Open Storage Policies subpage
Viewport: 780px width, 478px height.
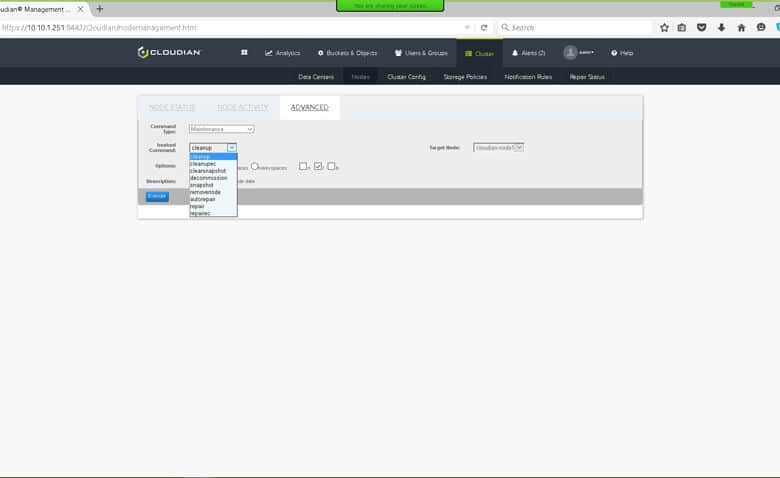pyautogui.click(x=465, y=77)
